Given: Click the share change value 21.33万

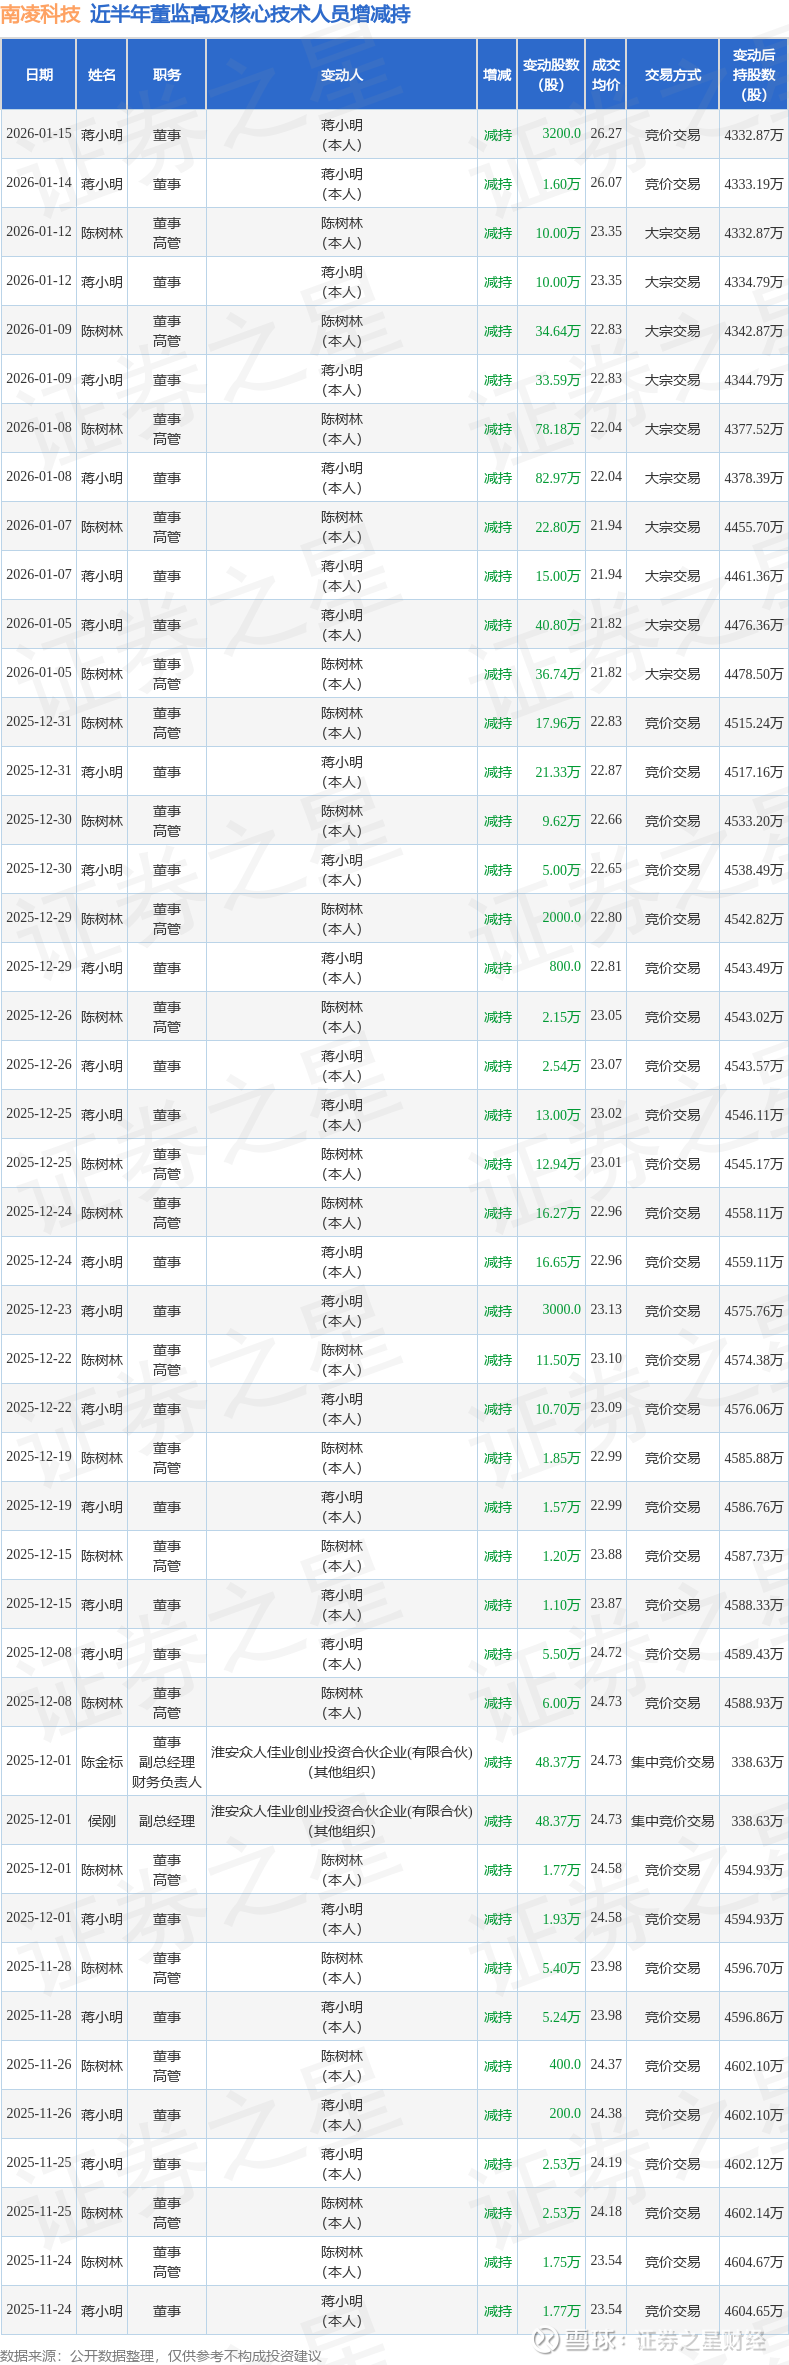Looking at the screenshot, I should pyautogui.click(x=558, y=772).
